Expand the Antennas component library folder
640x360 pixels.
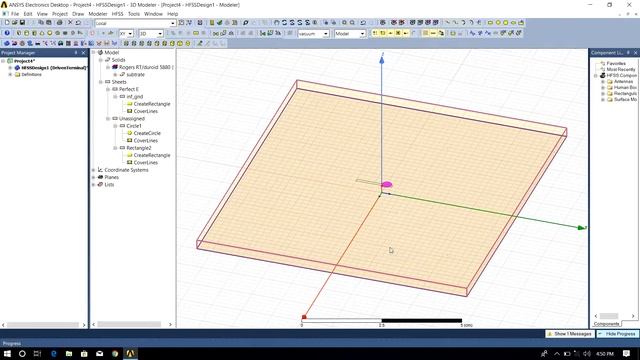(x=603, y=82)
